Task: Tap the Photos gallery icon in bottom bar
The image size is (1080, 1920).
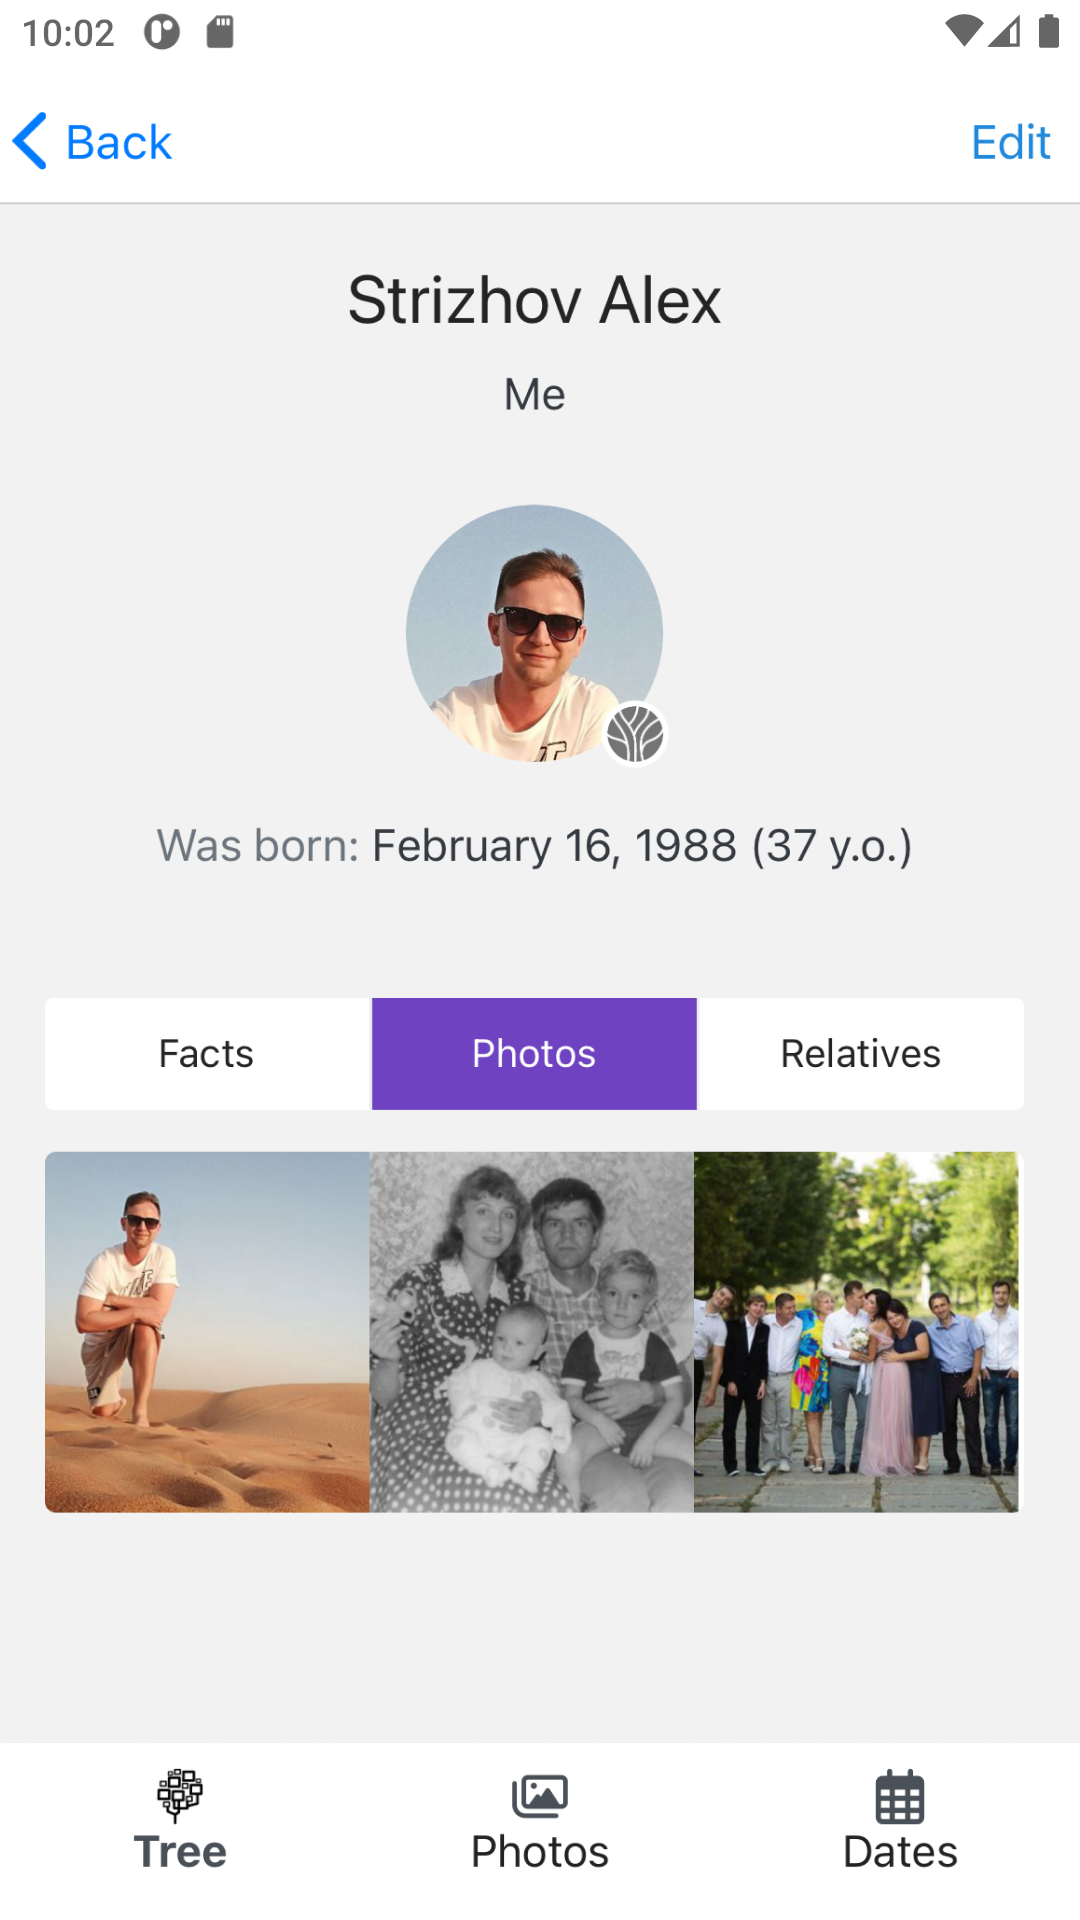Action: pyautogui.click(x=540, y=1796)
